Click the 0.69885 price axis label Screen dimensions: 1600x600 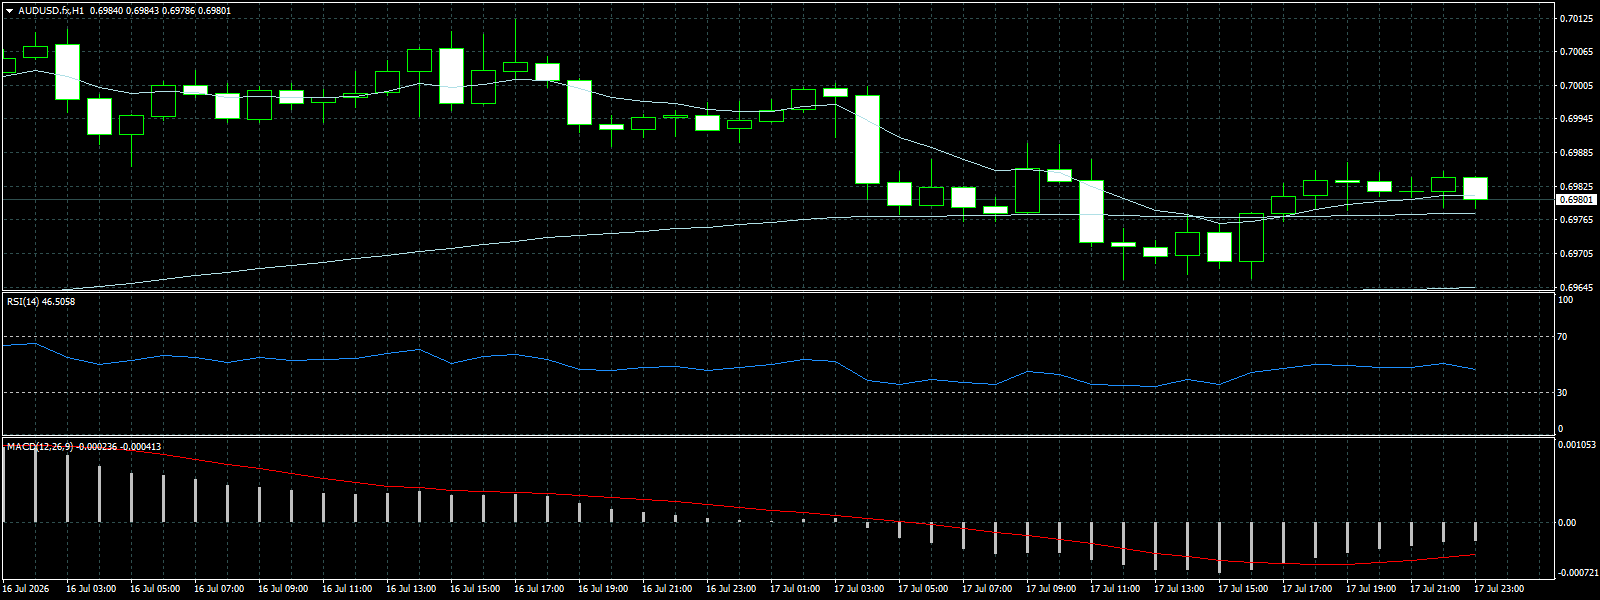point(1576,153)
